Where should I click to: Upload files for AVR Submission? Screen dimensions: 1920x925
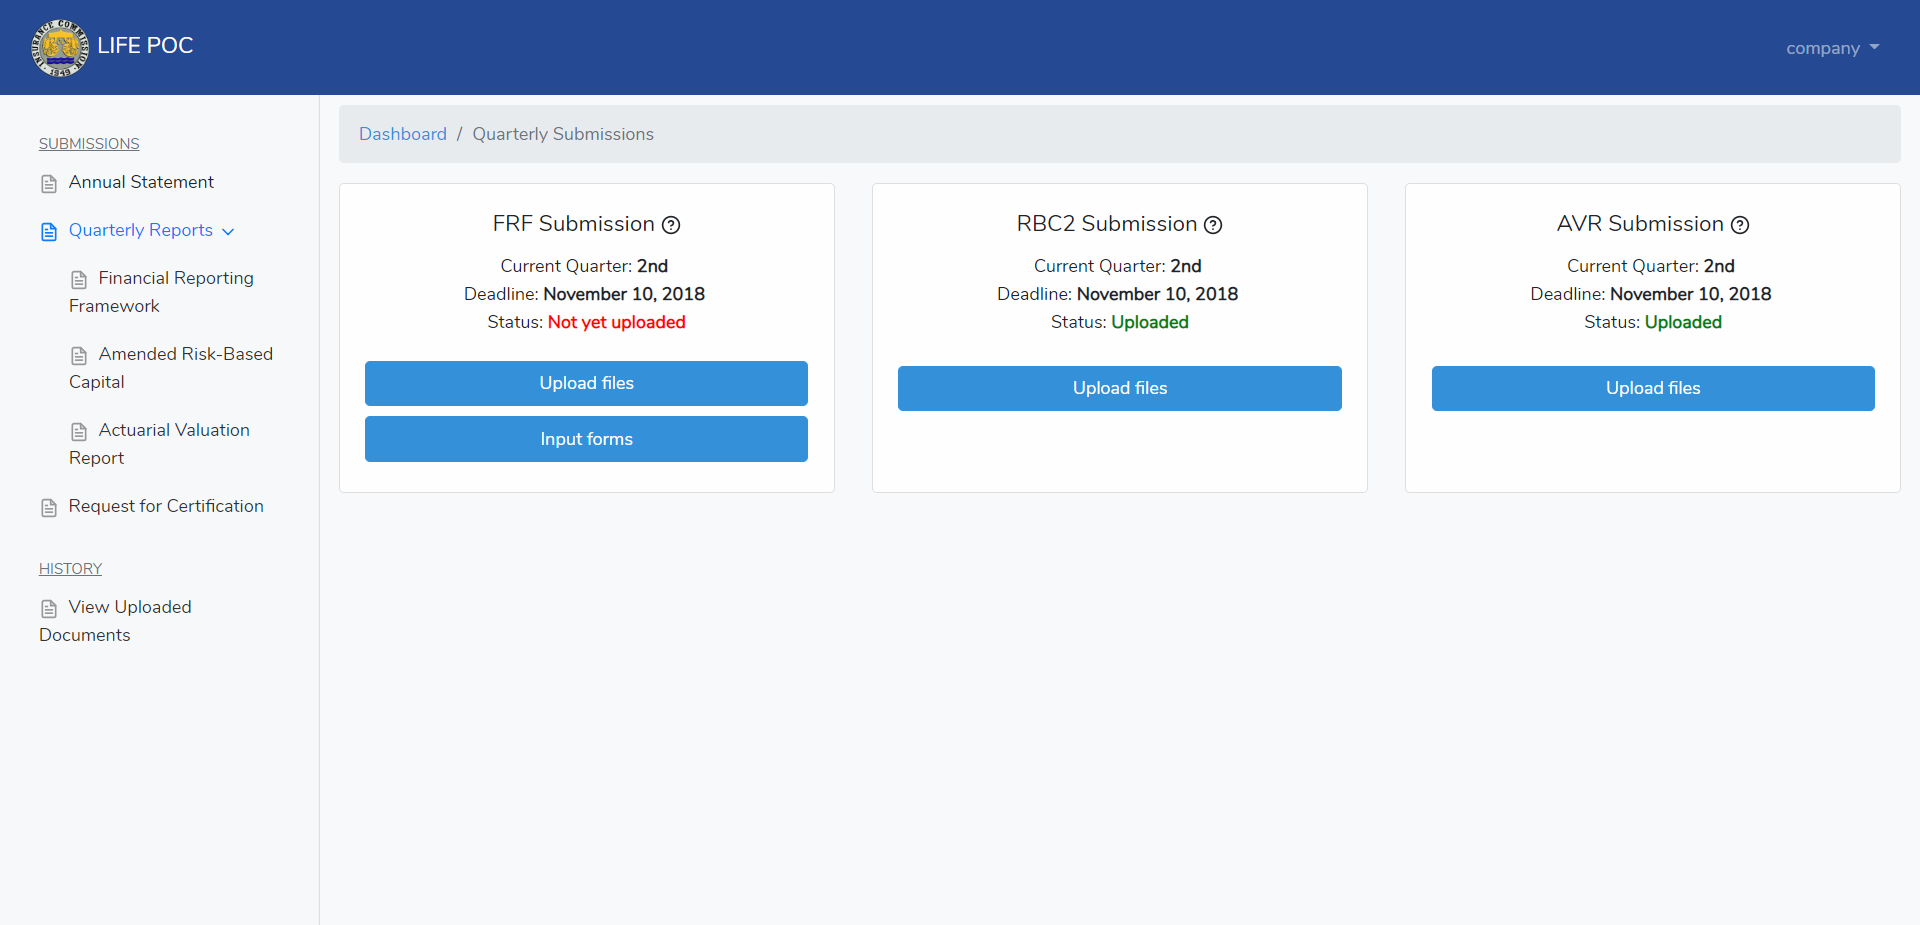1653,388
